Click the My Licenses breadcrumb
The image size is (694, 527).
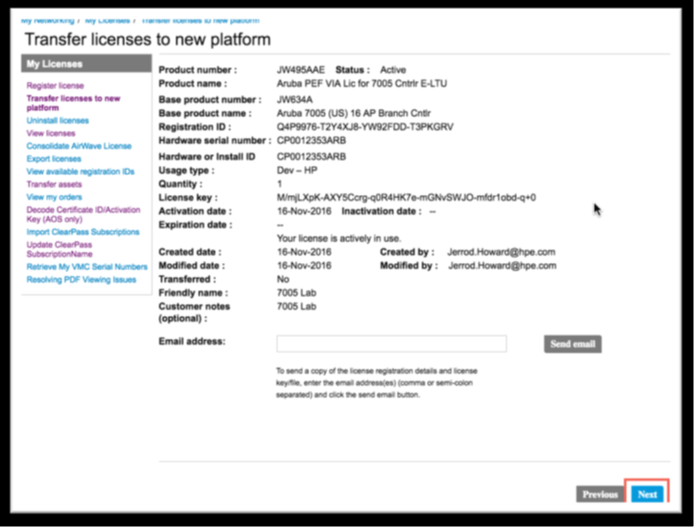(x=107, y=20)
